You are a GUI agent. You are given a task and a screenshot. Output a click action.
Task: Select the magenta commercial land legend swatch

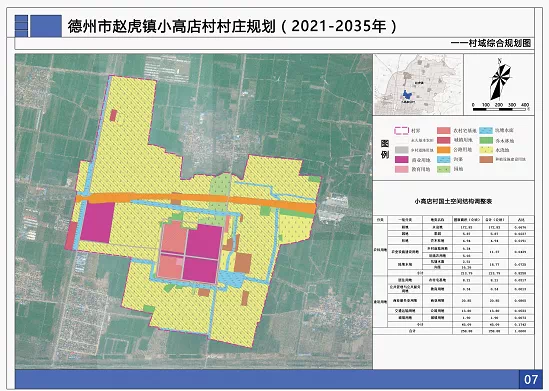click(402, 160)
